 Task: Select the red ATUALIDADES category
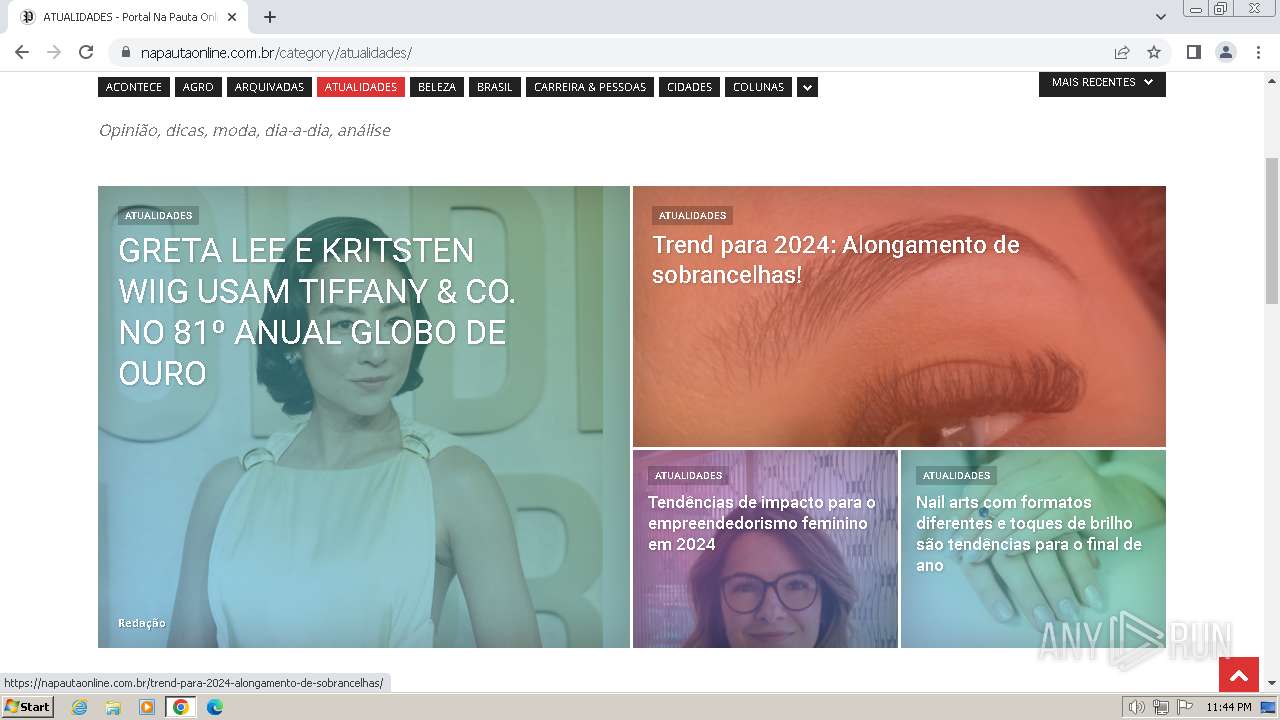[x=361, y=87]
